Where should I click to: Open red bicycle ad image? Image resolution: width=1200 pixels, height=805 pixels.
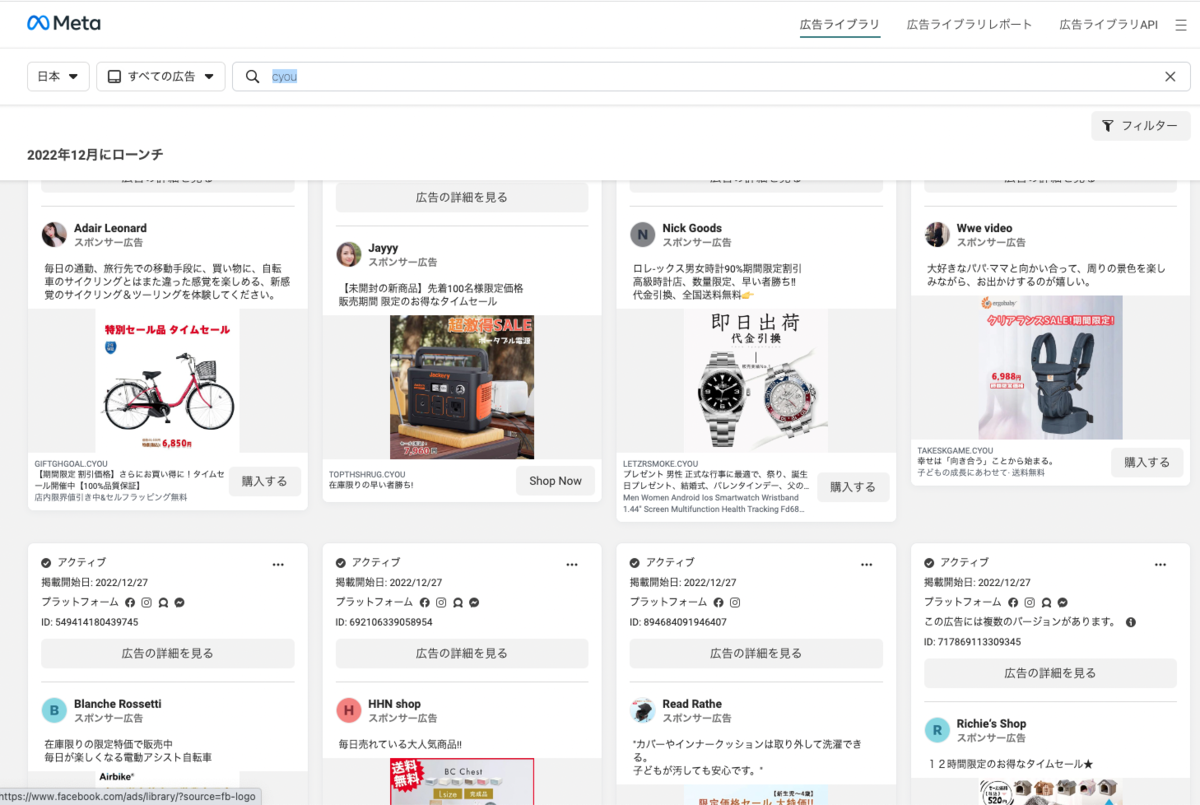click(x=168, y=381)
